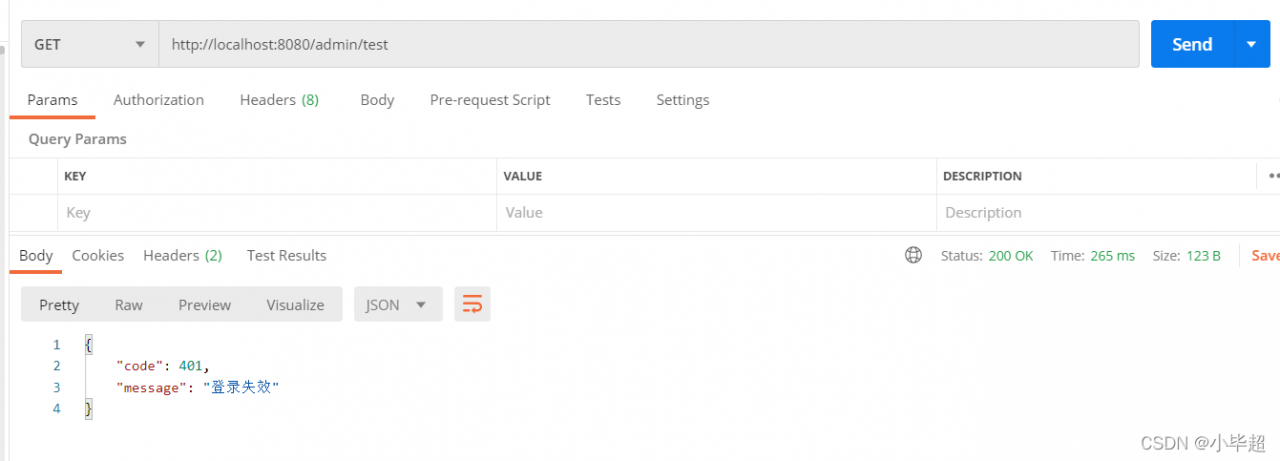View the Test Results tab
The height and width of the screenshot is (461, 1280).
[286, 255]
